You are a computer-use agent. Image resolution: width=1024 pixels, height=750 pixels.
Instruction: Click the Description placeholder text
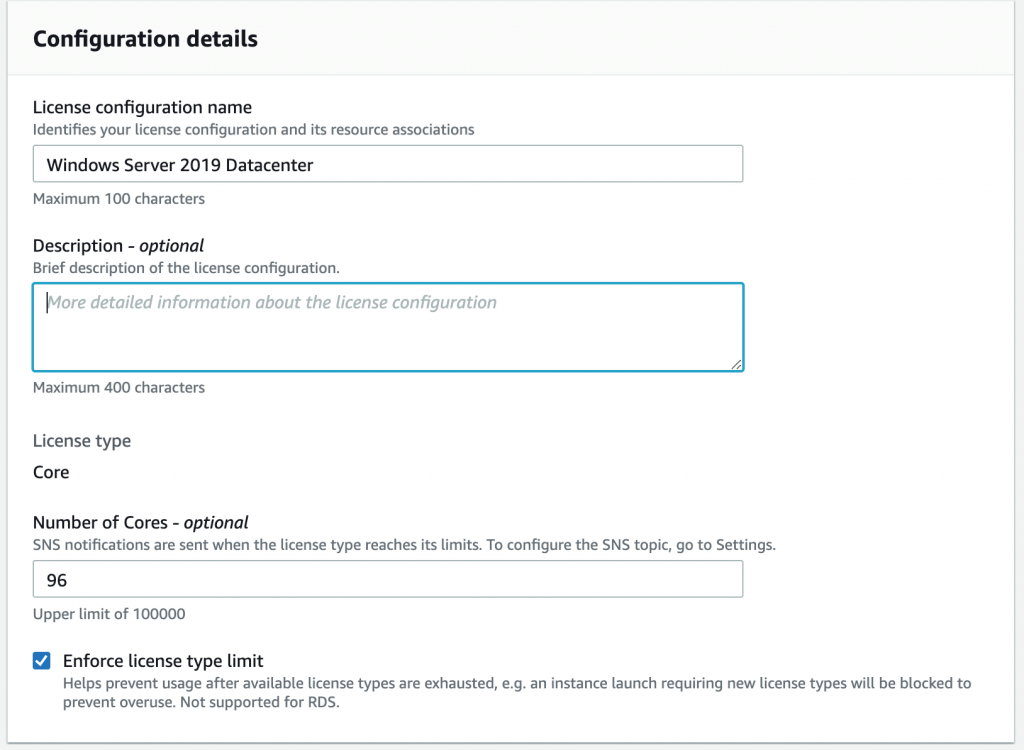[x=271, y=302]
